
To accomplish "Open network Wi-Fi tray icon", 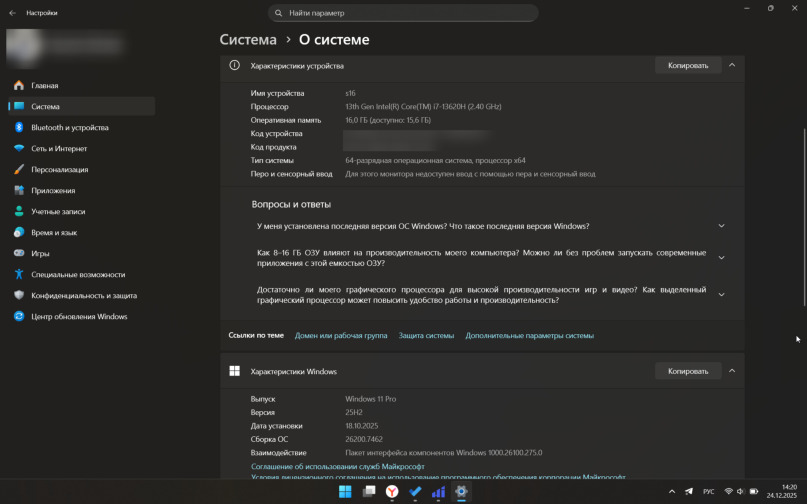I will (728, 492).
